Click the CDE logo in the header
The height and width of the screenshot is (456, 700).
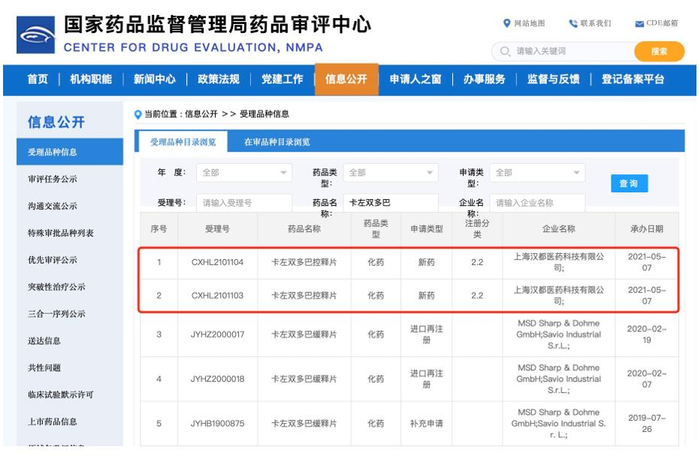[x=36, y=35]
